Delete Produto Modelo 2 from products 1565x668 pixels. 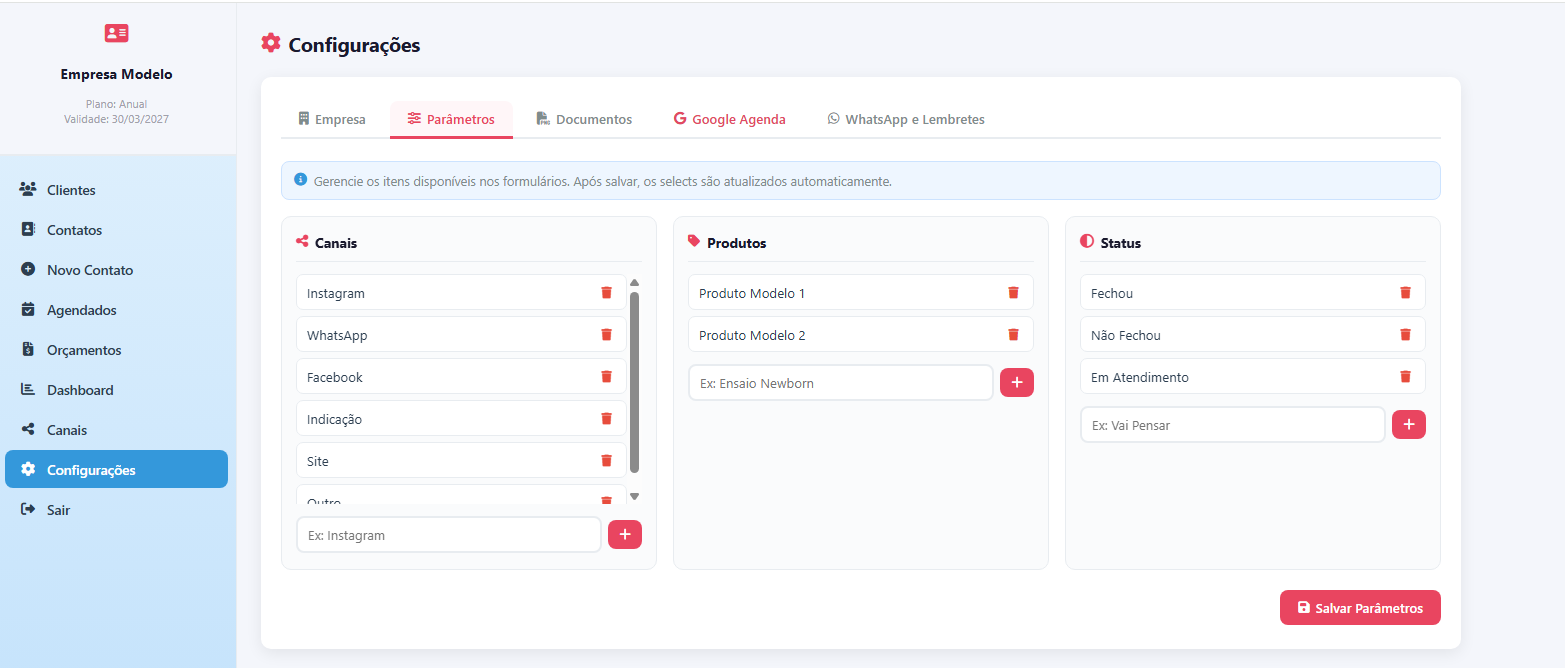coord(1013,335)
